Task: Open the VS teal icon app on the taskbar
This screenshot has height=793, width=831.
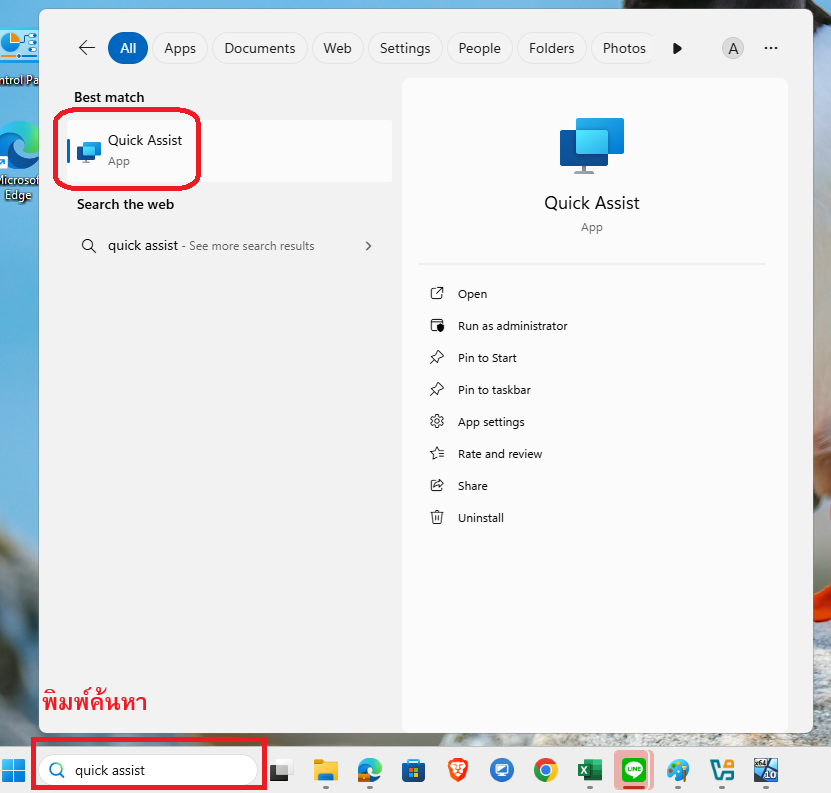Action: point(722,770)
